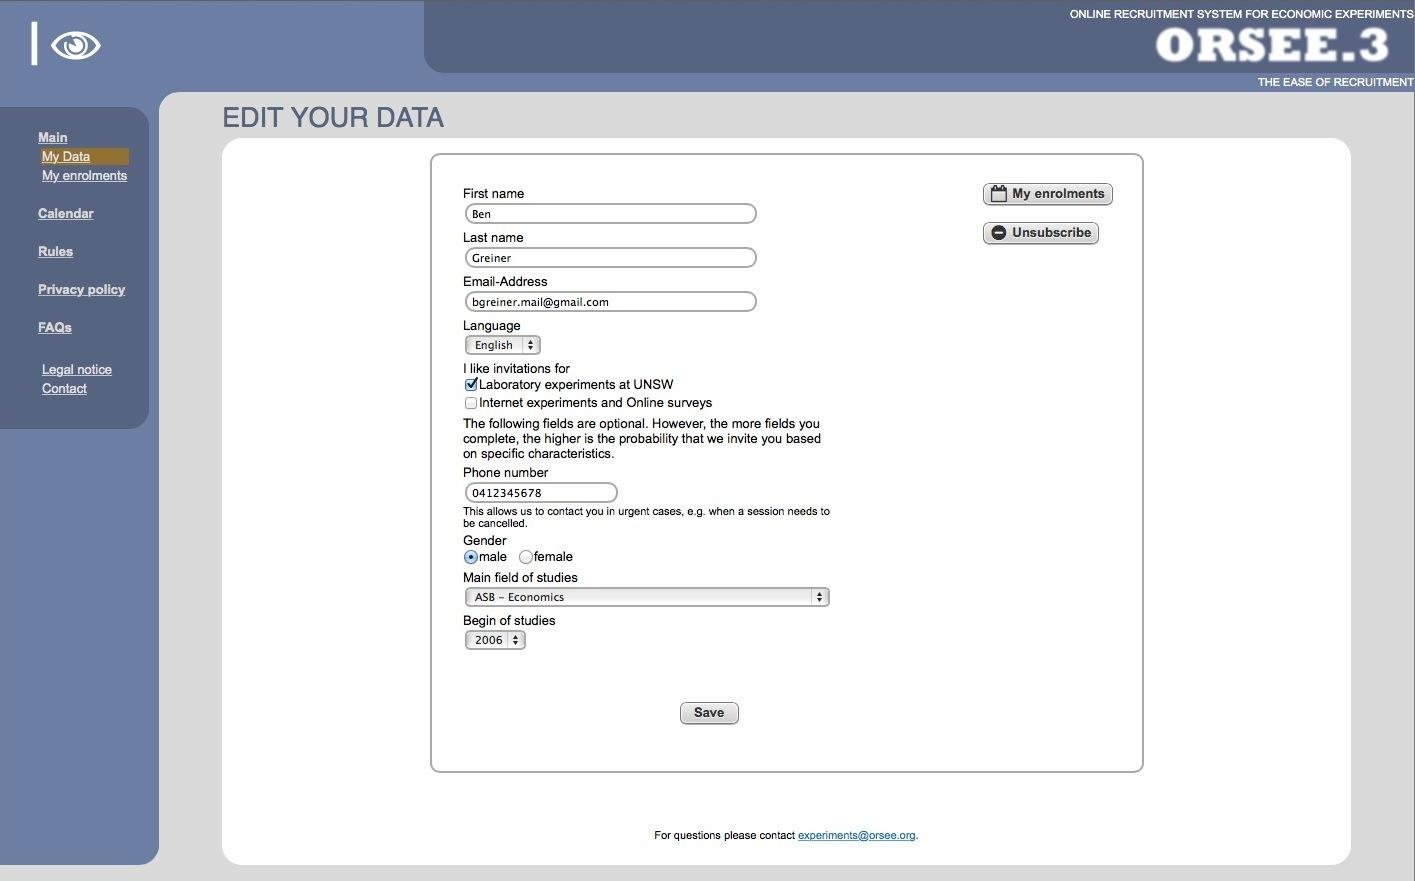
Task: Click inside the First name field
Action: pos(609,213)
